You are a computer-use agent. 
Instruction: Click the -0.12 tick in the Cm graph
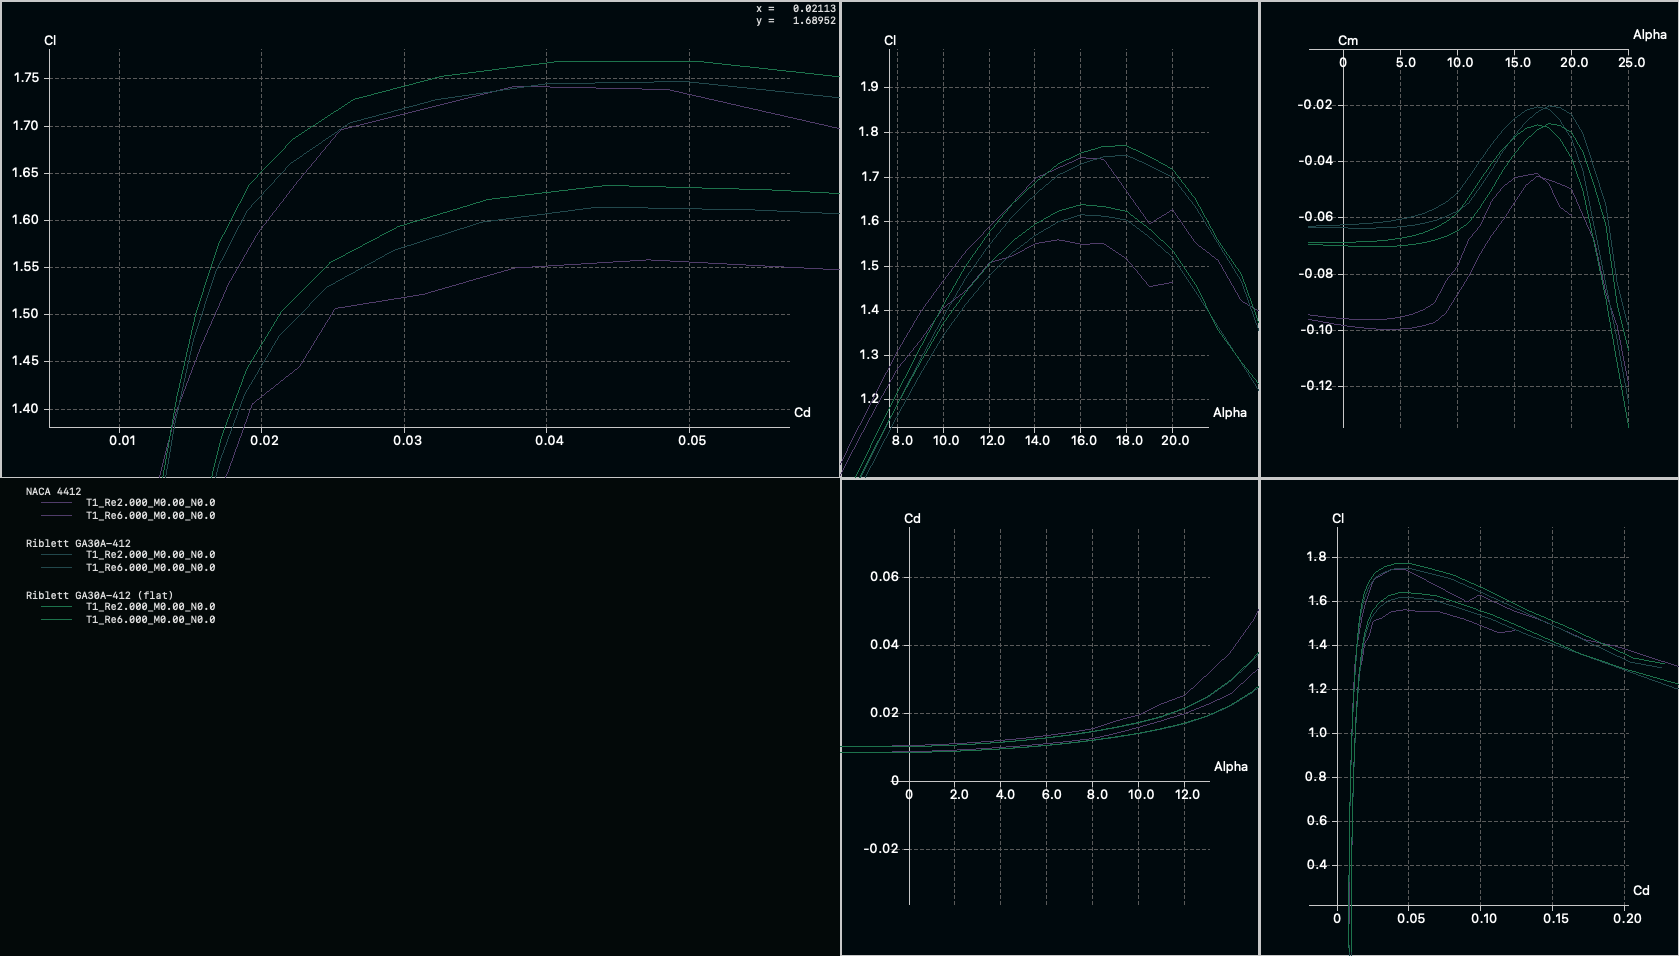pyautogui.click(x=1315, y=386)
